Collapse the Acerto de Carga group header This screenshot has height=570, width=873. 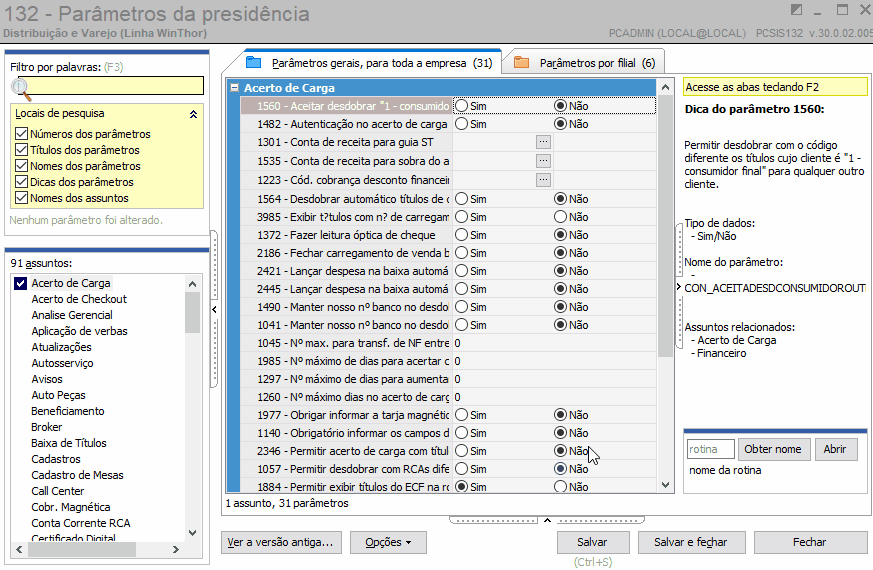(x=234, y=87)
